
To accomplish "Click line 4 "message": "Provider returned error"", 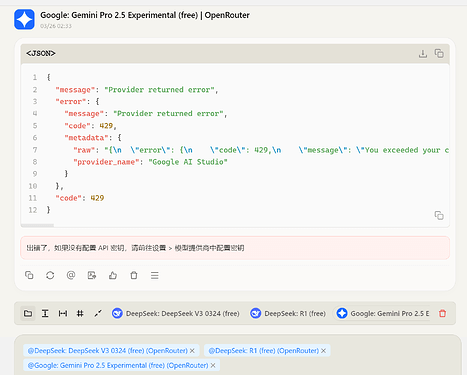I will click(146, 114).
